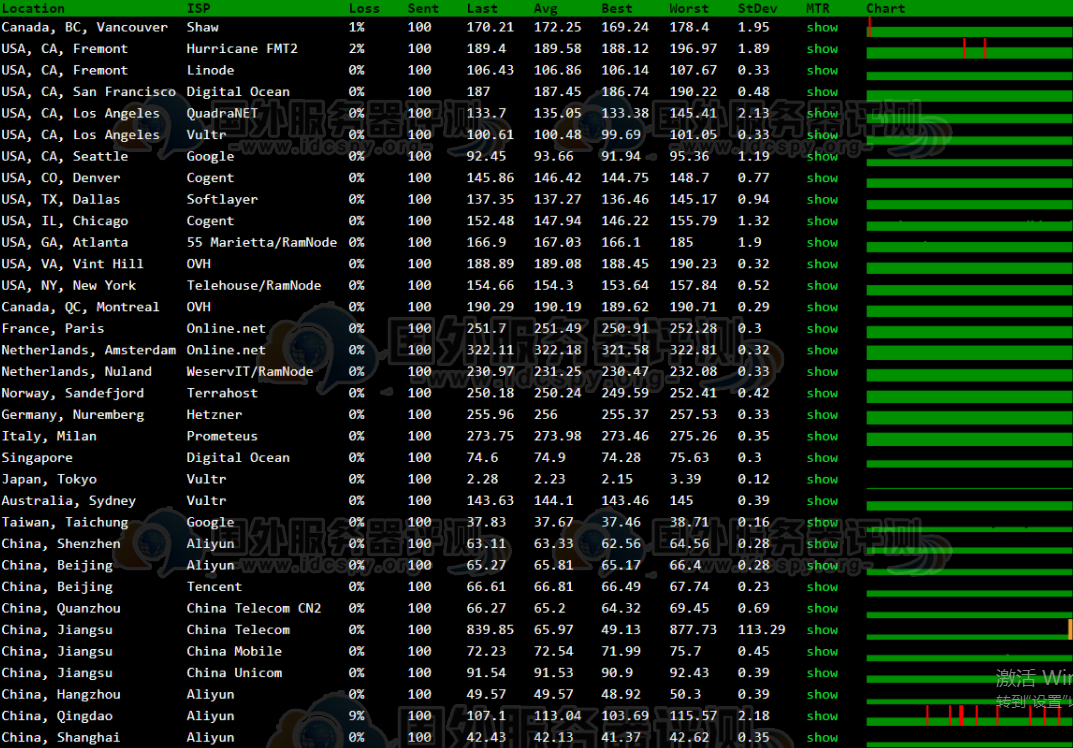Select the "Hurricane FMT2" ISP cell
1073x748 pixels.
(x=242, y=49)
